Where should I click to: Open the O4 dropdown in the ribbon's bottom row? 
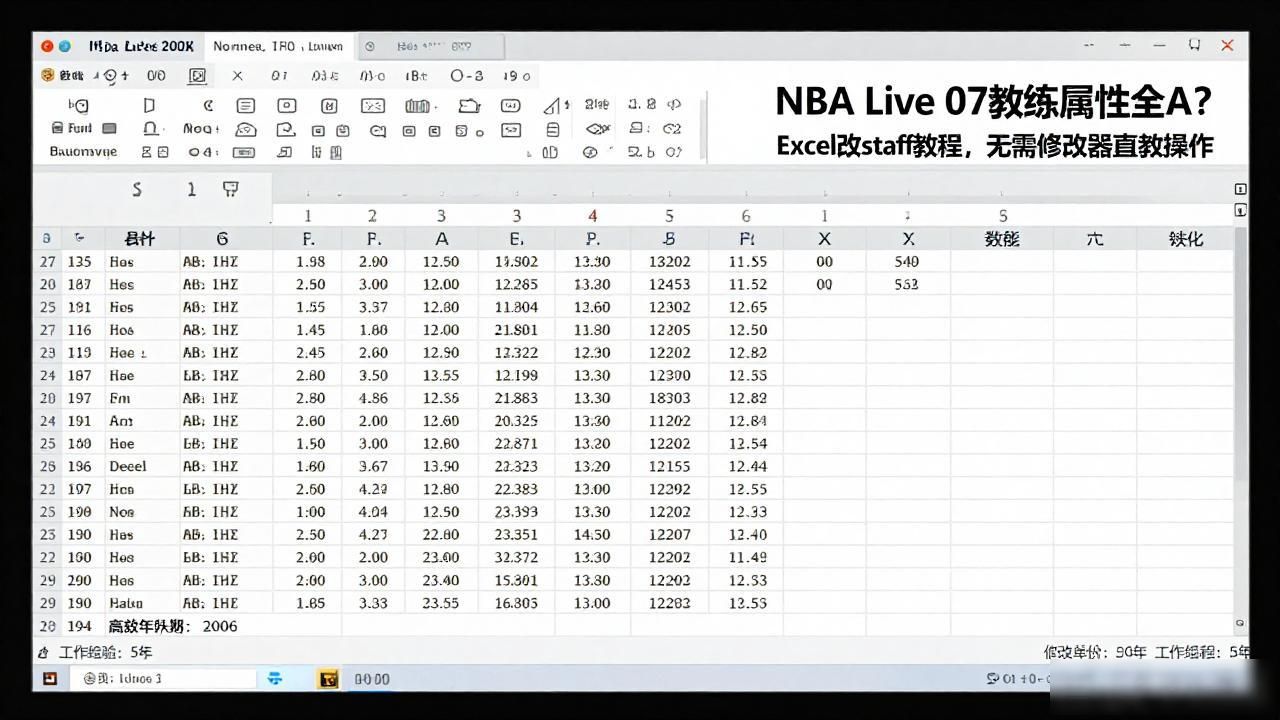pyautogui.click(x=203, y=152)
